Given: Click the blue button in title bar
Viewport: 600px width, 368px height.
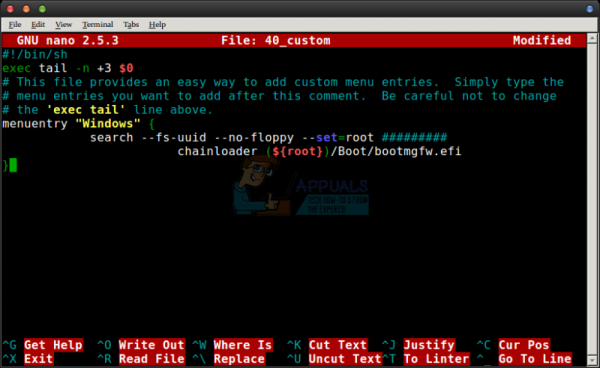Looking at the screenshot, I should click(590, 8).
